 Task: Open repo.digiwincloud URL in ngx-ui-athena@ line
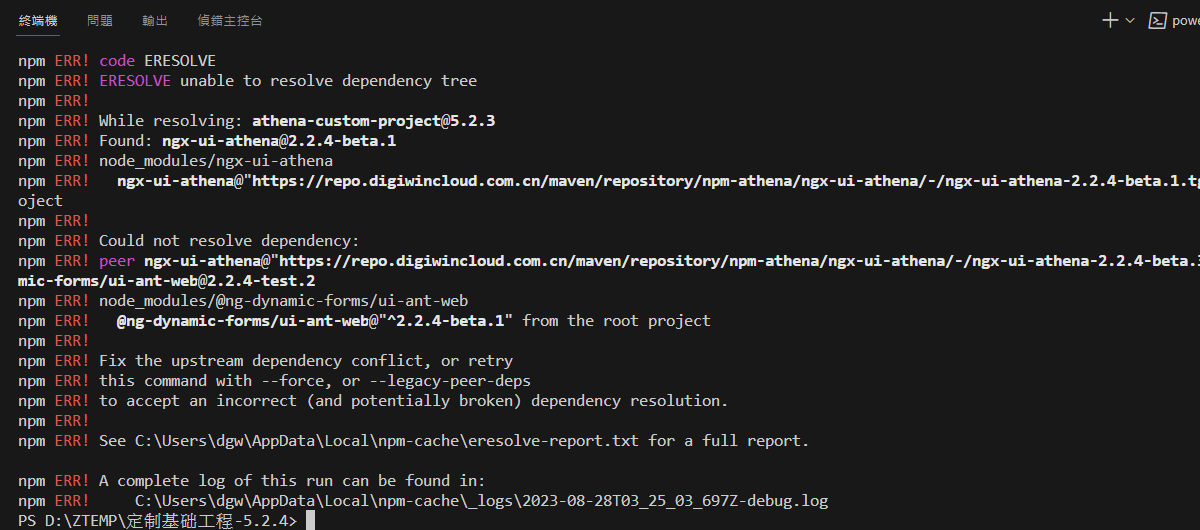[725, 181]
